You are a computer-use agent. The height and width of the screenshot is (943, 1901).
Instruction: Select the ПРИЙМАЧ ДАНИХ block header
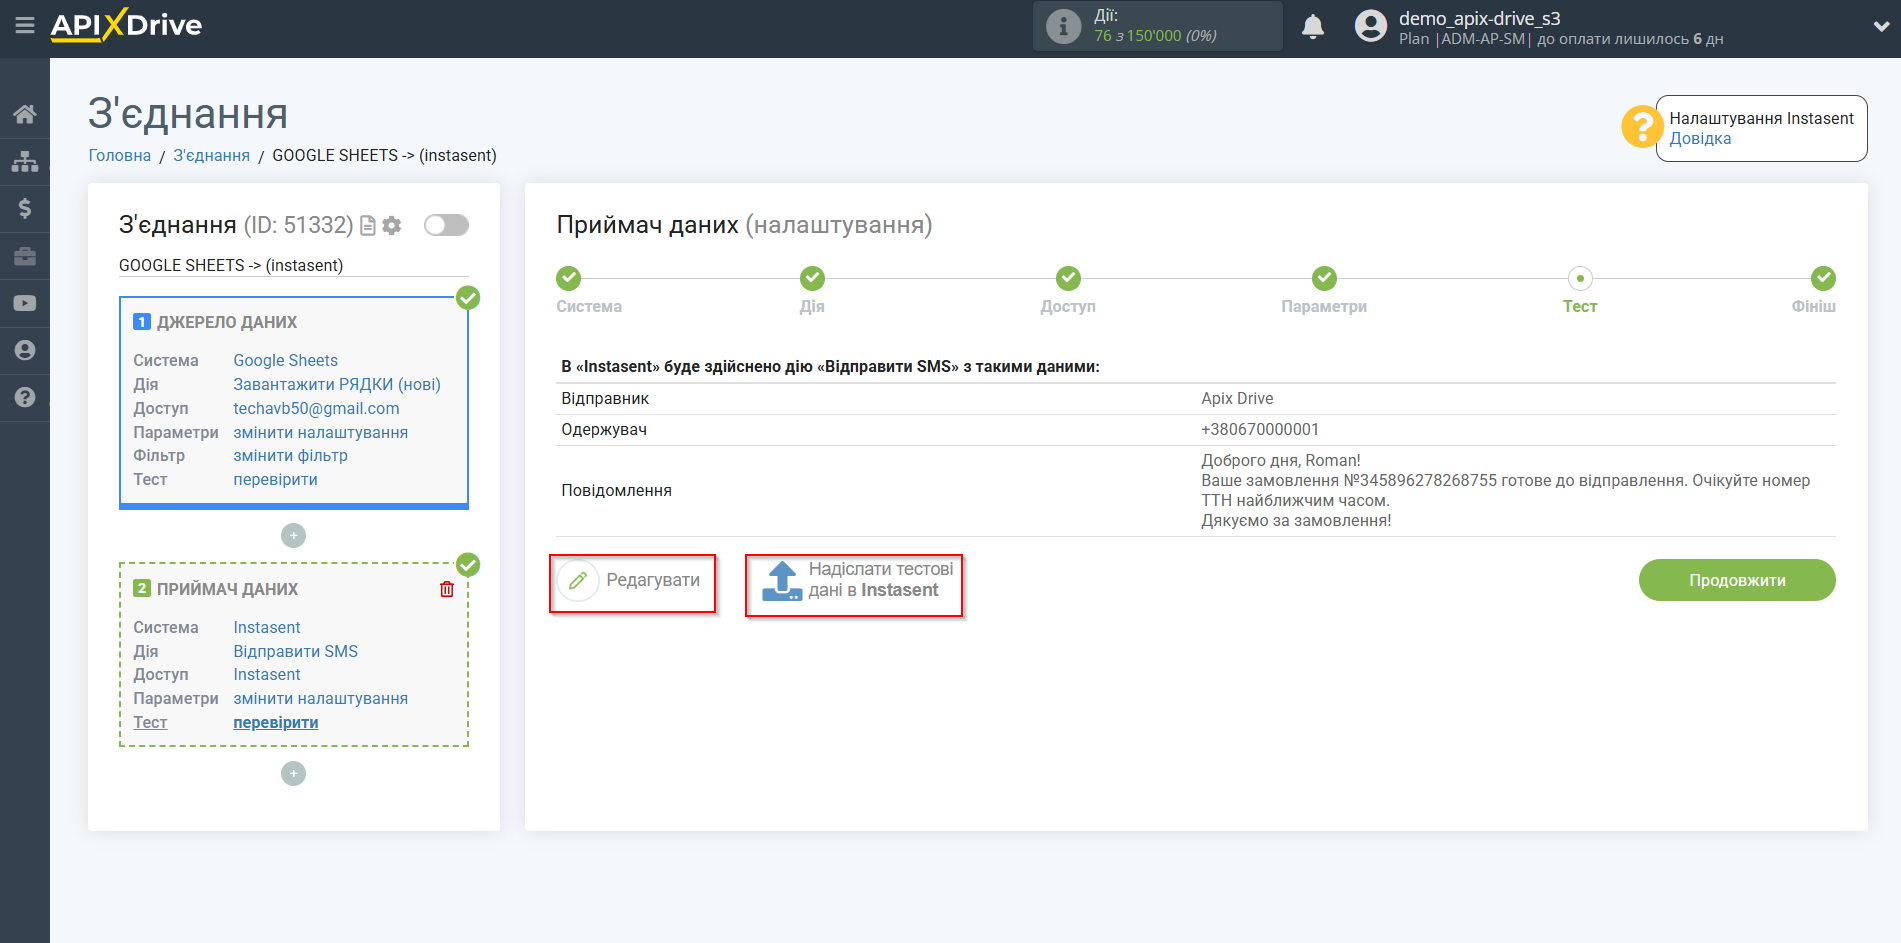coord(227,589)
